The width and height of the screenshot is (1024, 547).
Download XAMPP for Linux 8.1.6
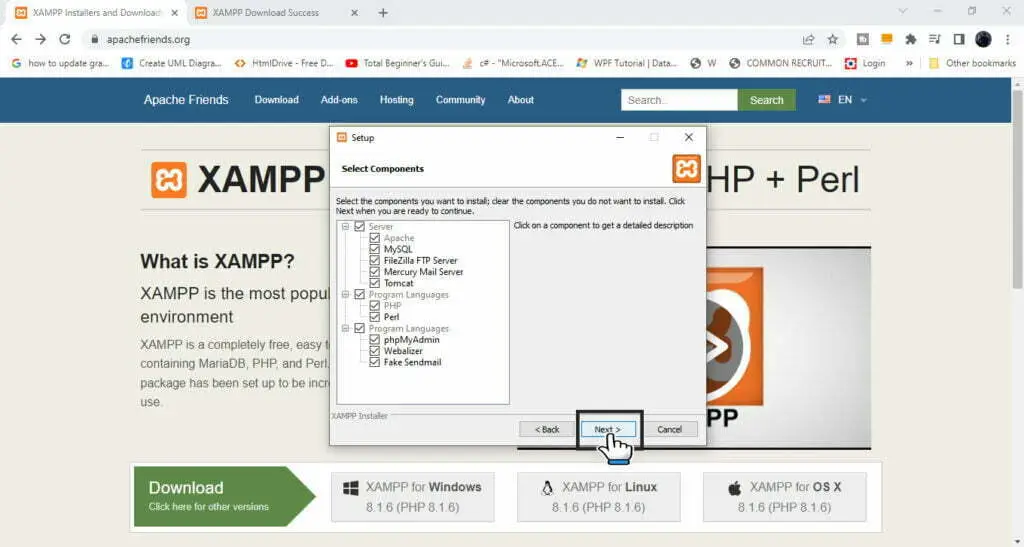pyautogui.click(x=599, y=497)
